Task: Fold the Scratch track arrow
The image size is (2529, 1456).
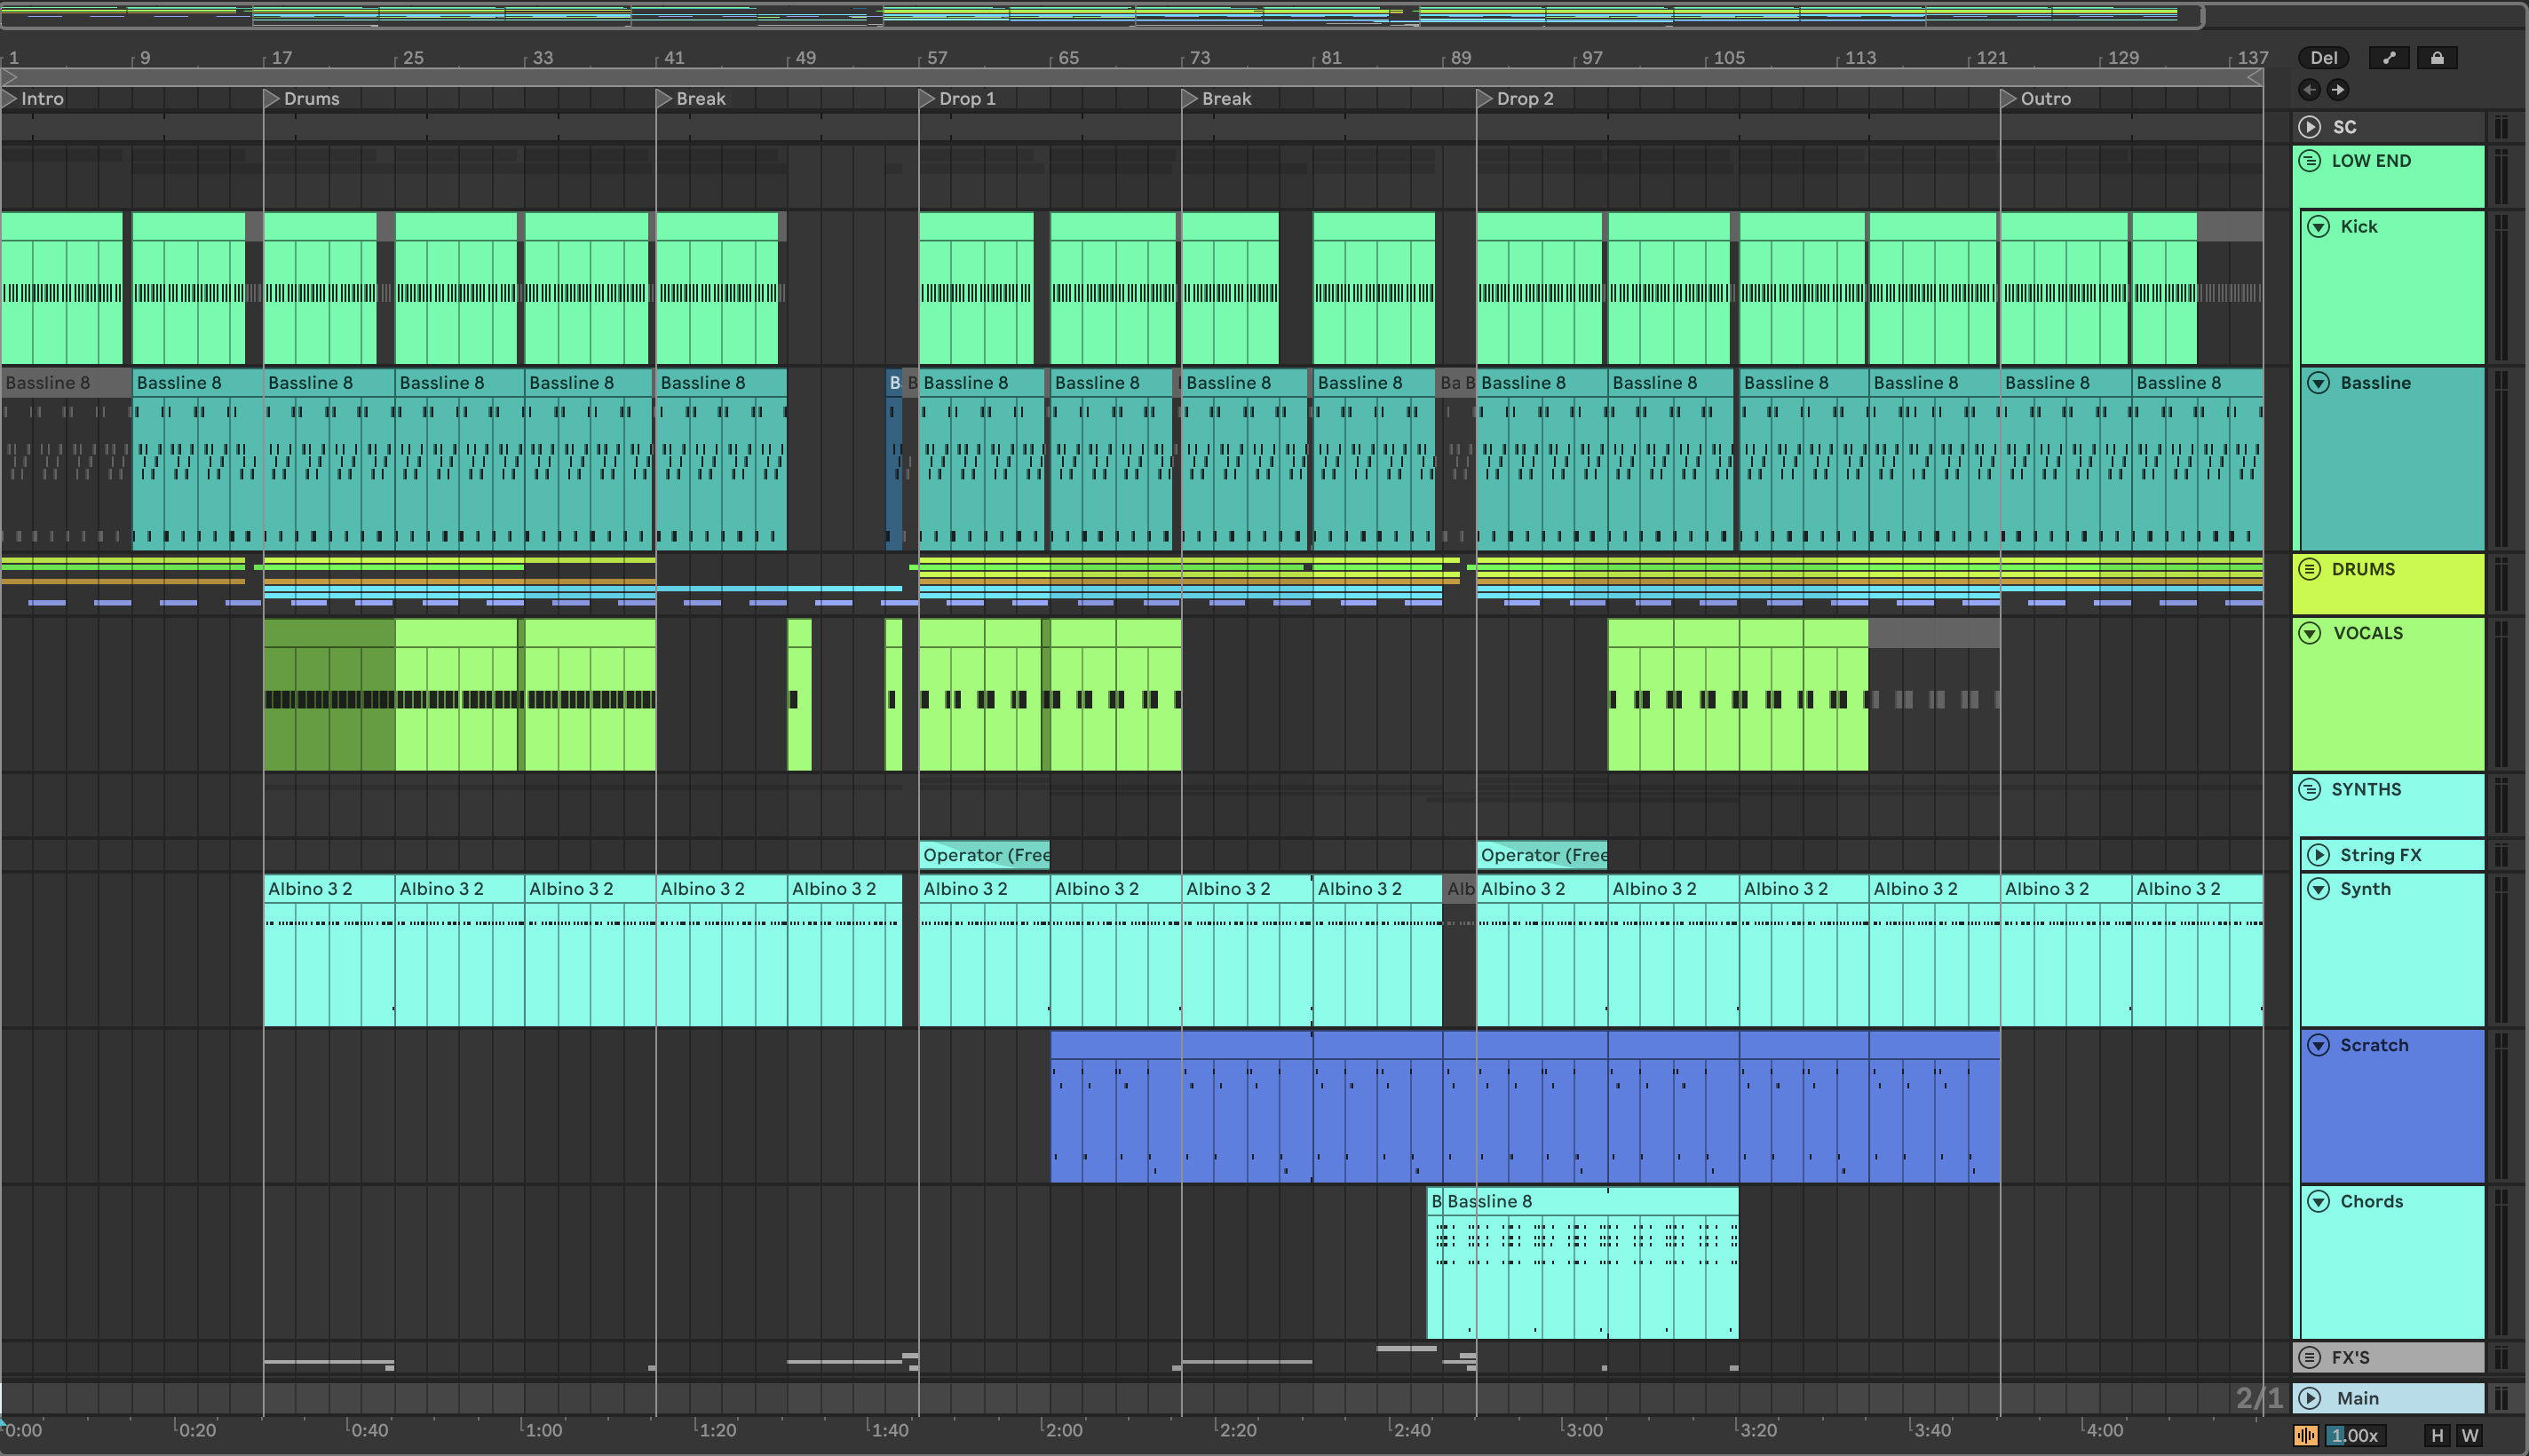Action: pyautogui.click(x=2318, y=1045)
